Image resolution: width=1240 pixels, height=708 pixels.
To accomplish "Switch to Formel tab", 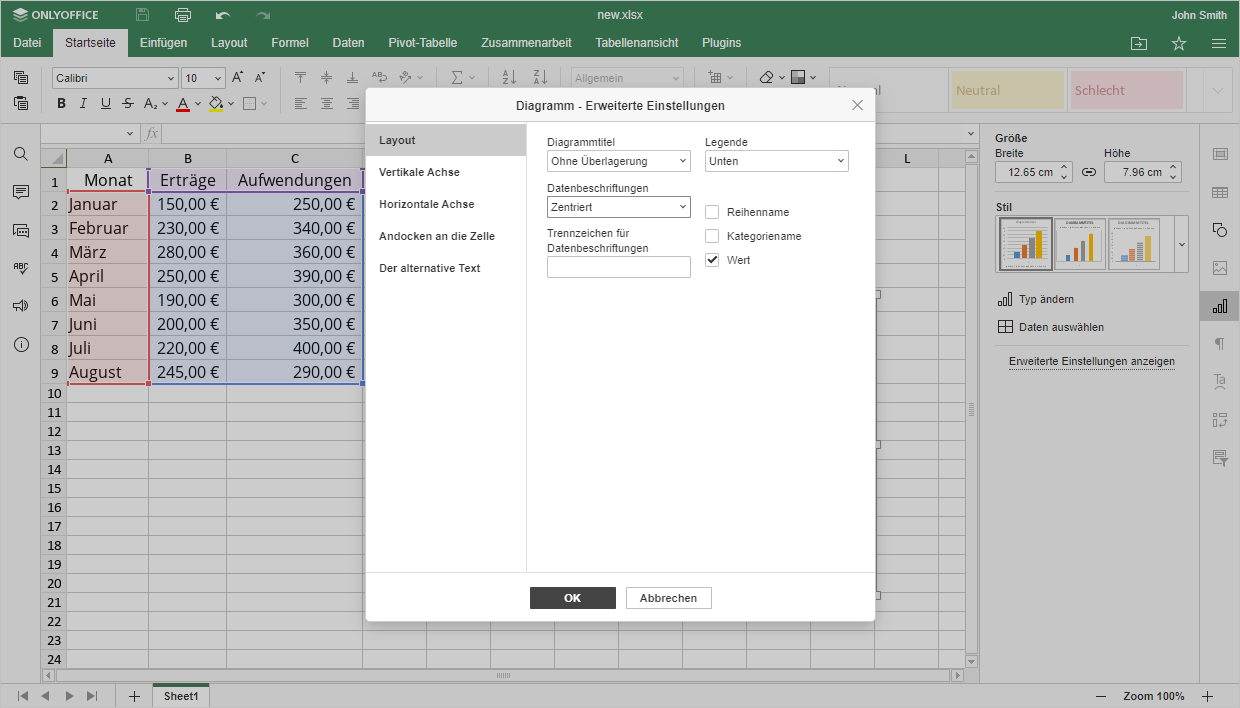I will 290,43.
